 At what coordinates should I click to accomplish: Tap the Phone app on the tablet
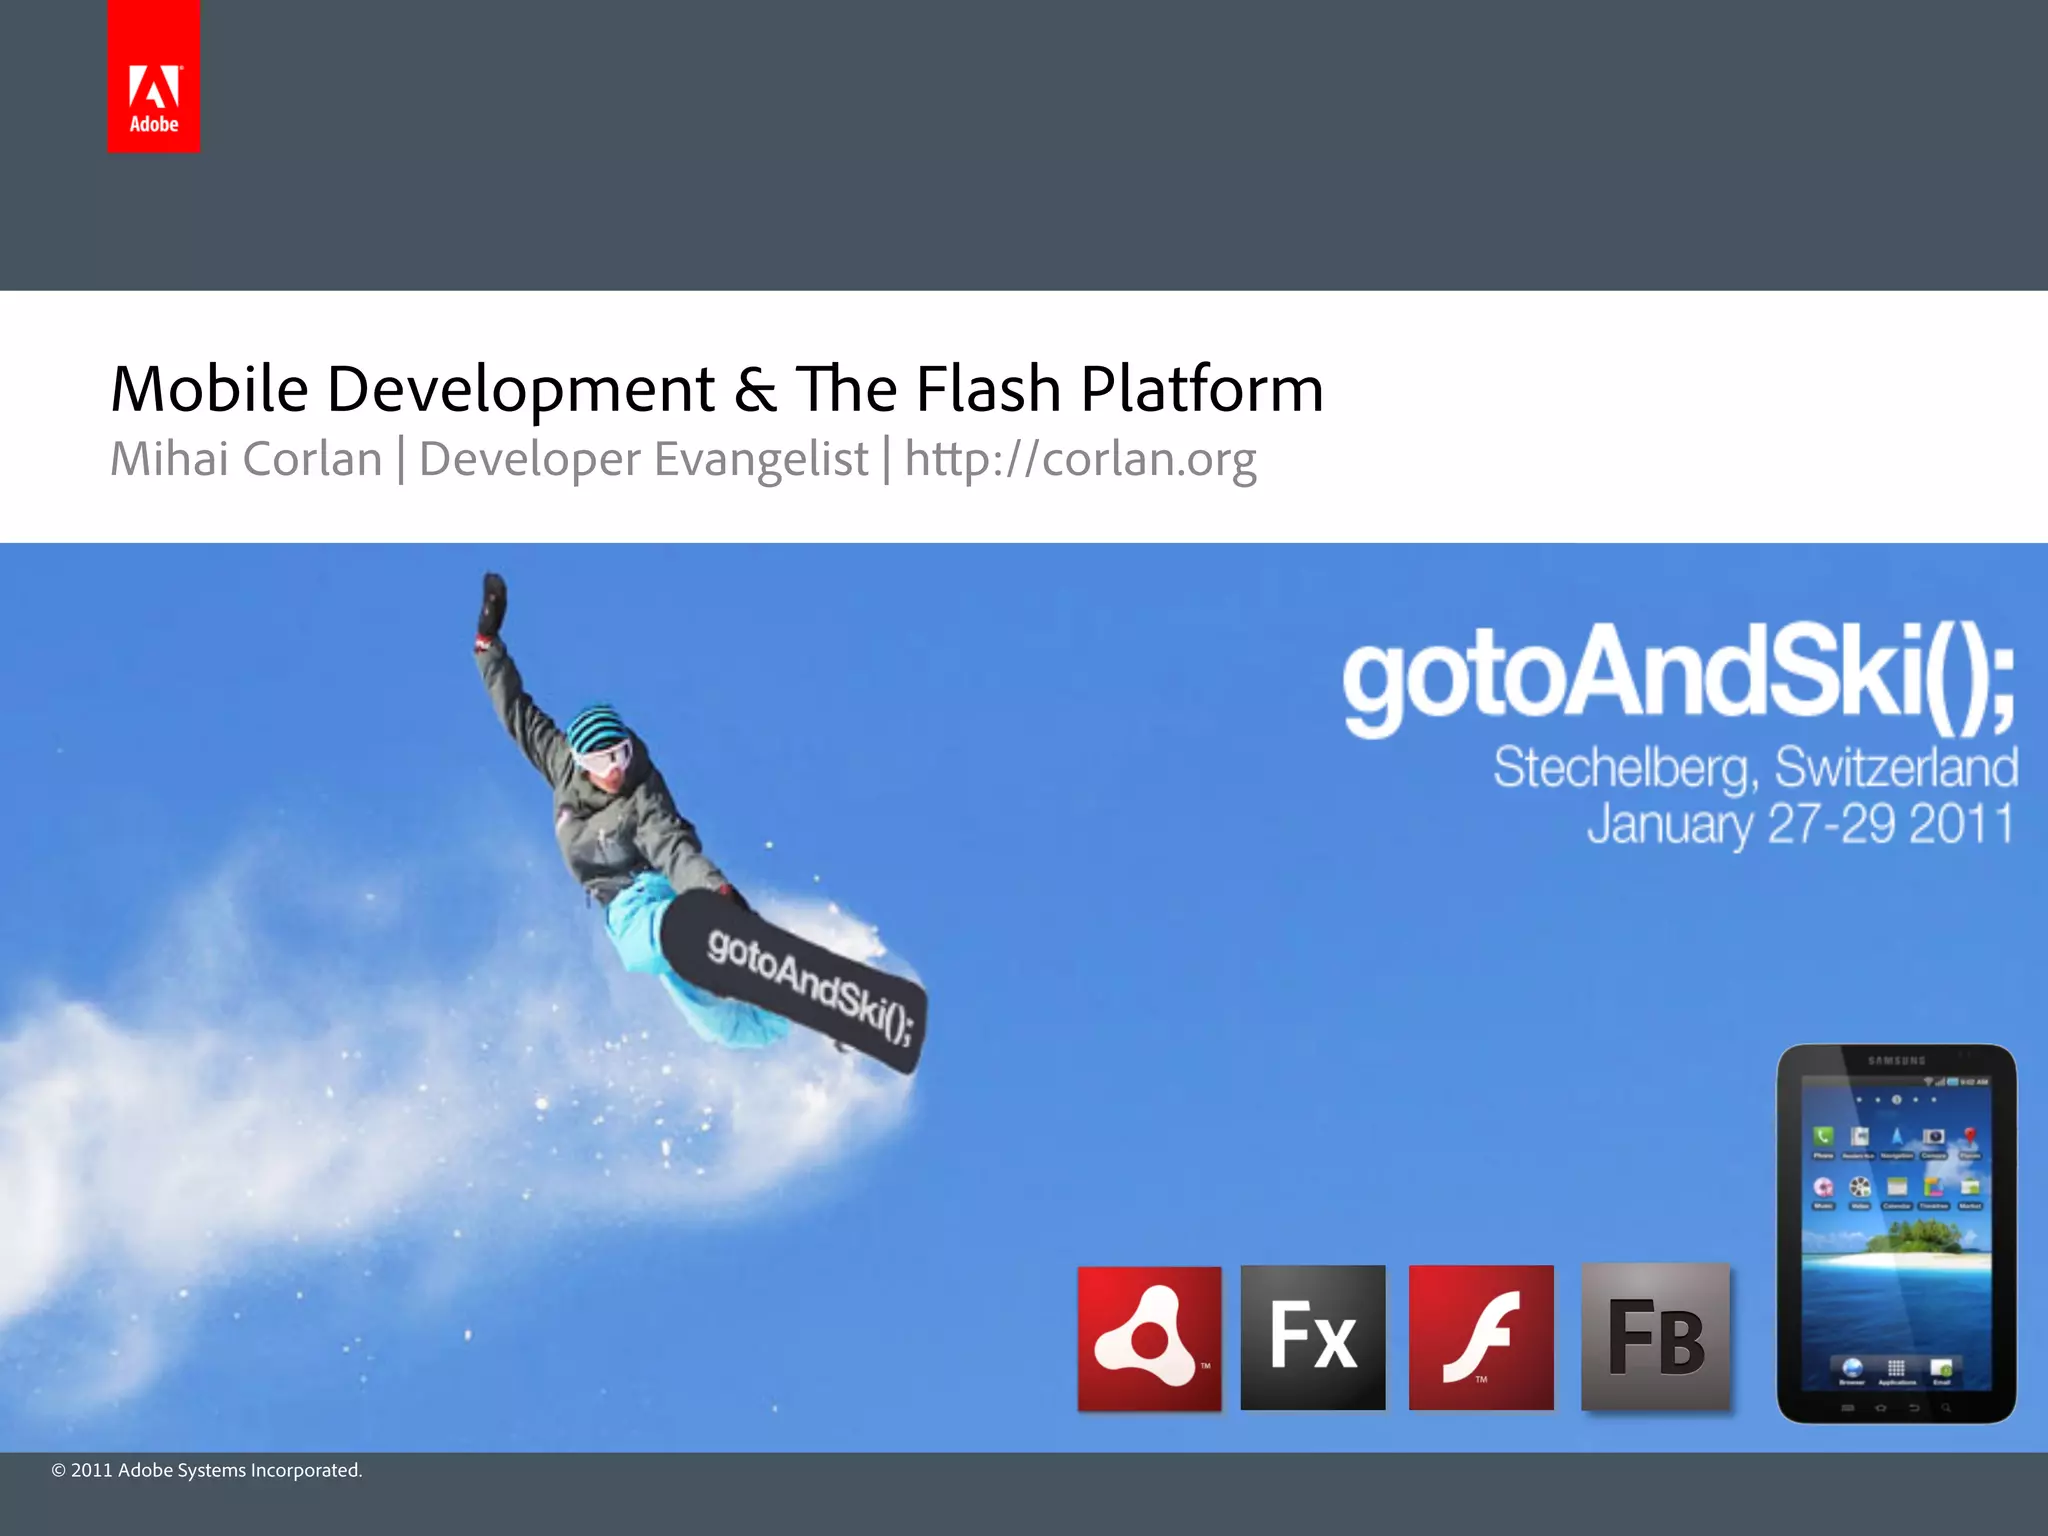(x=1823, y=1137)
